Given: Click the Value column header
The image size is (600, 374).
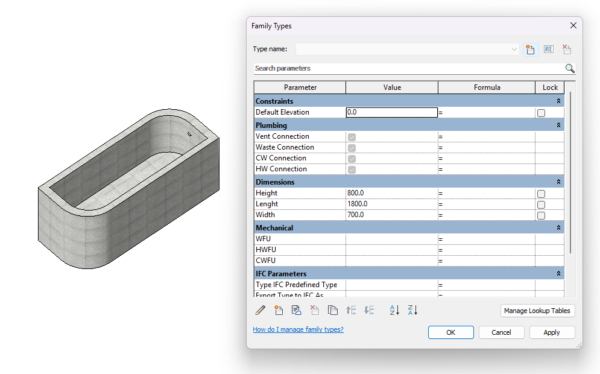Looking at the screenshot, I should 392,87.
